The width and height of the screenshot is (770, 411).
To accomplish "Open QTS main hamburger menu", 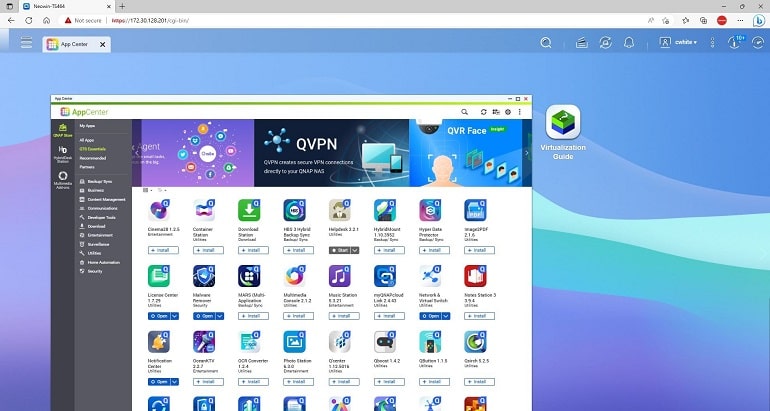I will pyautogui.click(x=27, y=42).
